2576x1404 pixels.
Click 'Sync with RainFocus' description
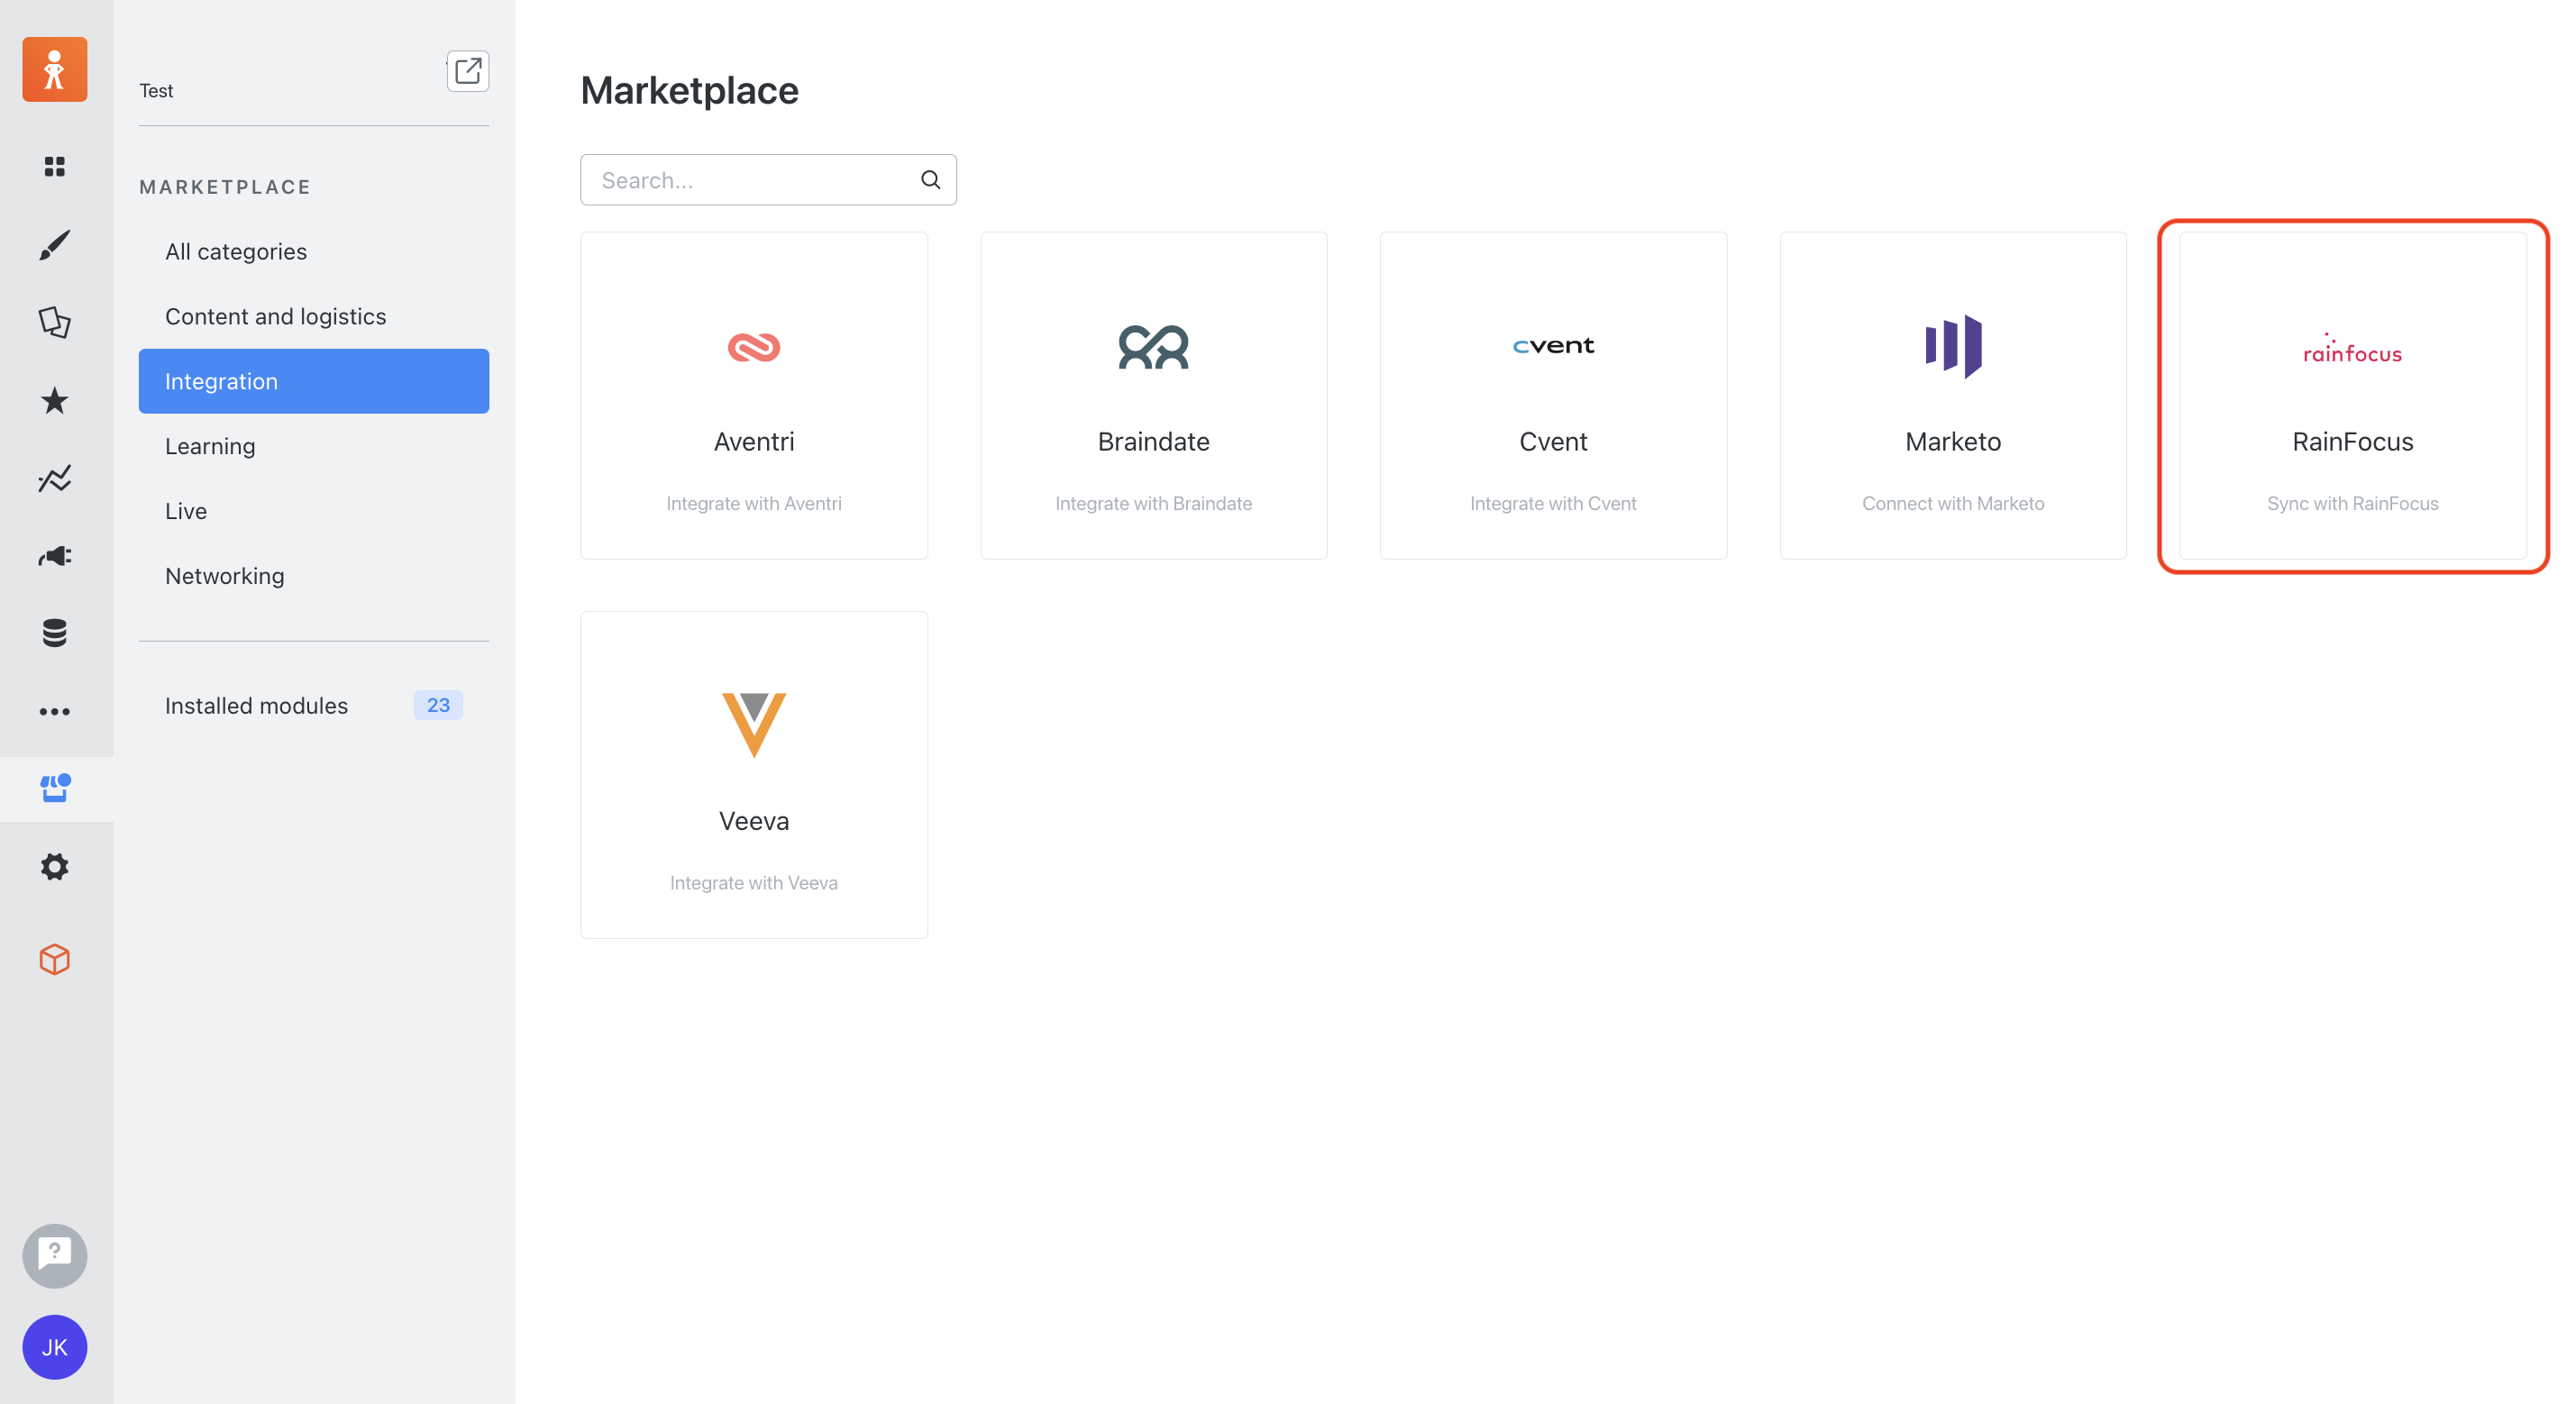pyautogui.click(x=2352, y=503)
